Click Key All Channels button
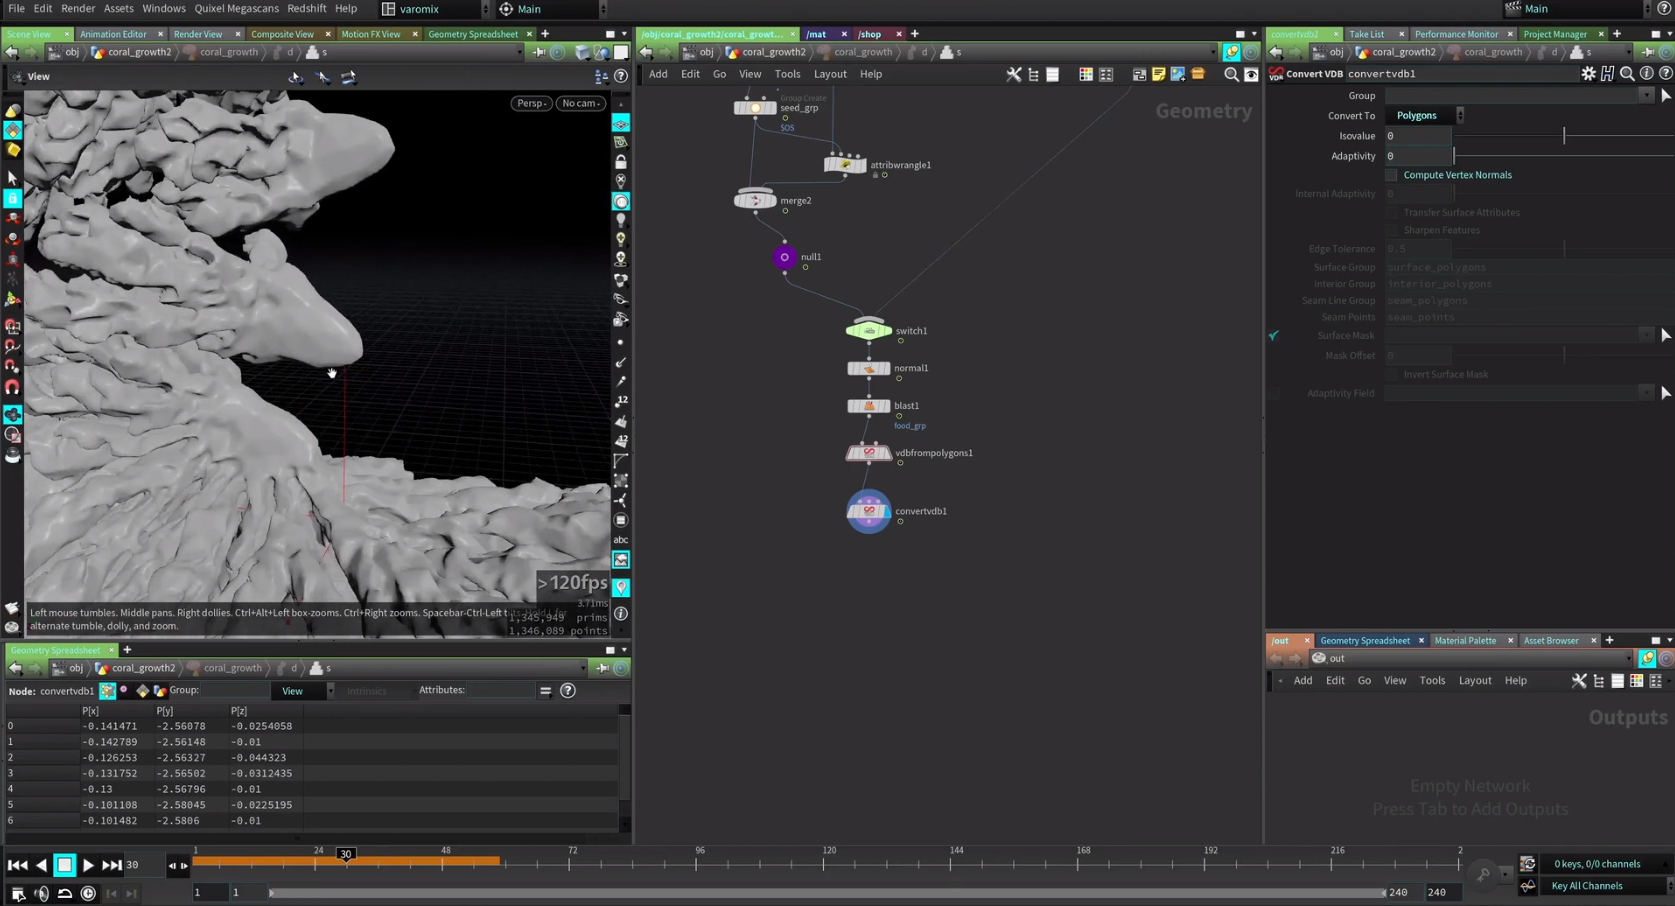This screenshot has width=1675, height=906. (1586, 886)
